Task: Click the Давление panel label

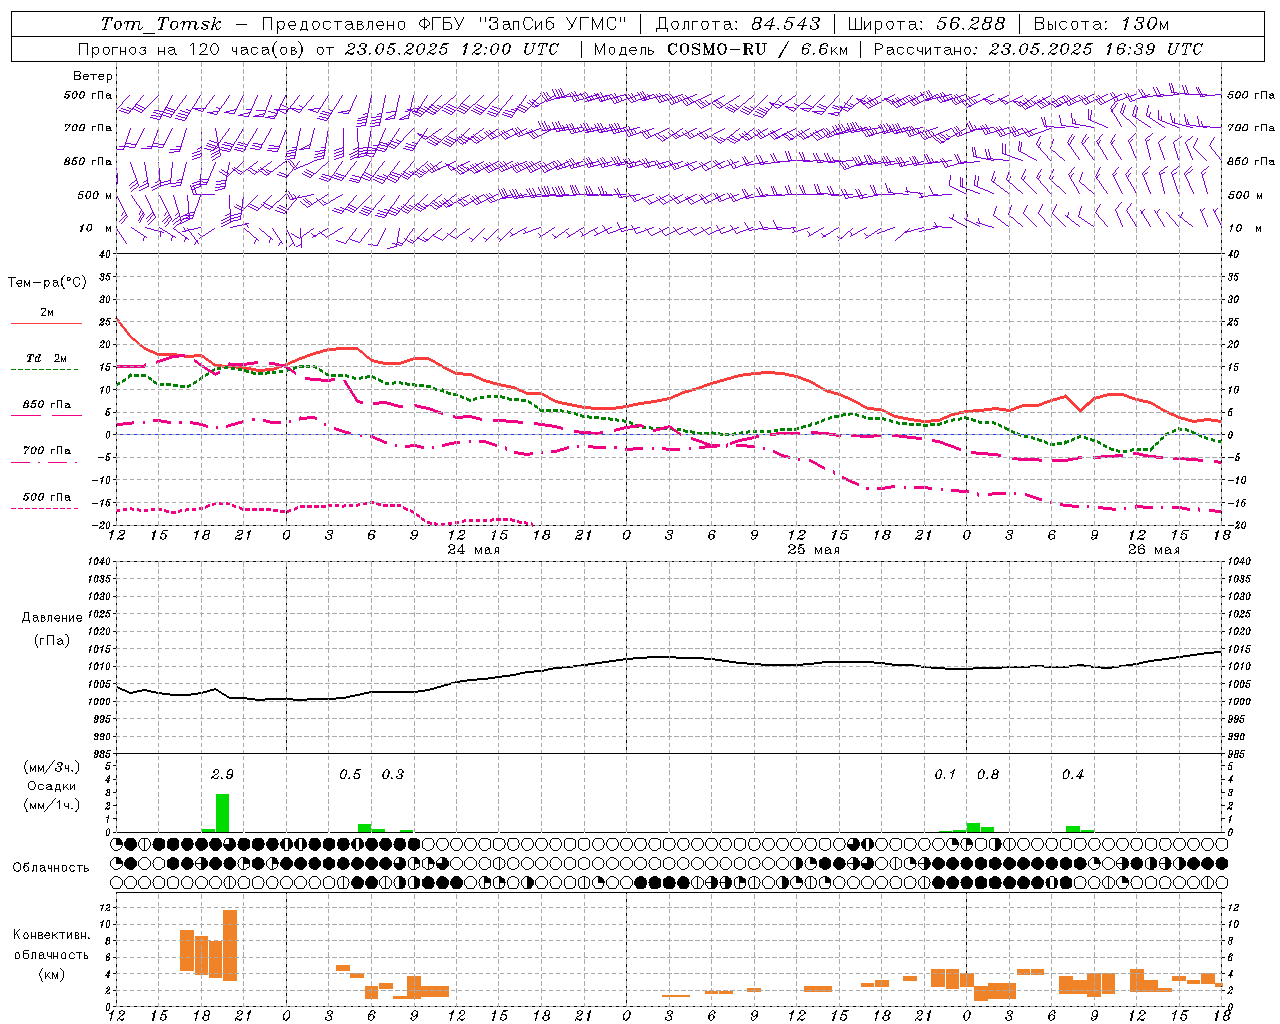Action: [x=52, y=618]
